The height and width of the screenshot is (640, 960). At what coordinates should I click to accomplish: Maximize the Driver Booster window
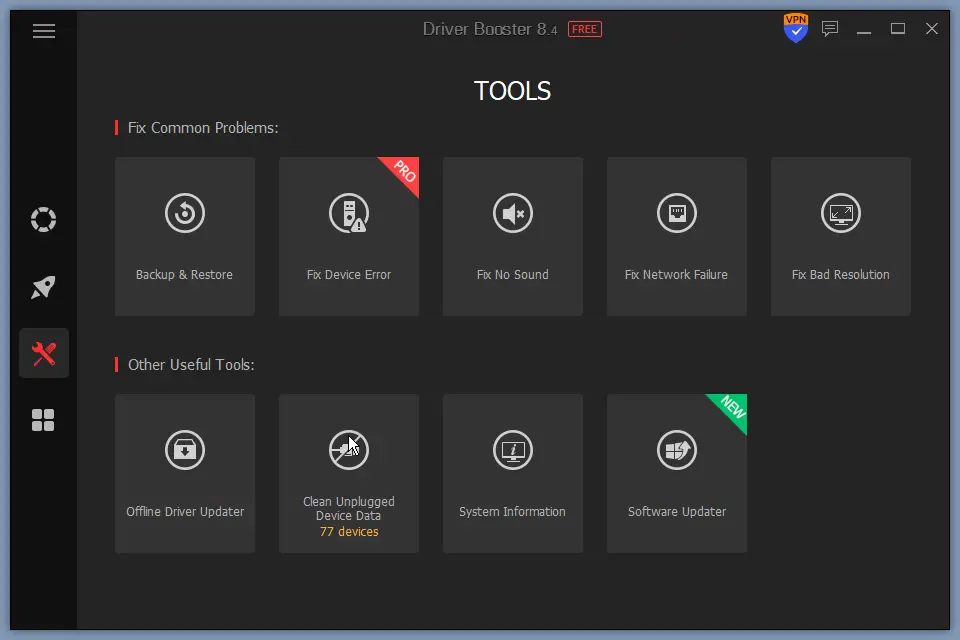pyautogui.click(x=898, y=29)
